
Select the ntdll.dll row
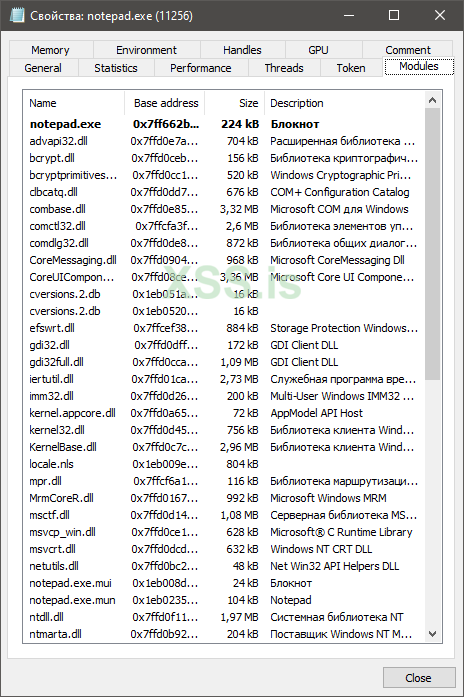224,617
